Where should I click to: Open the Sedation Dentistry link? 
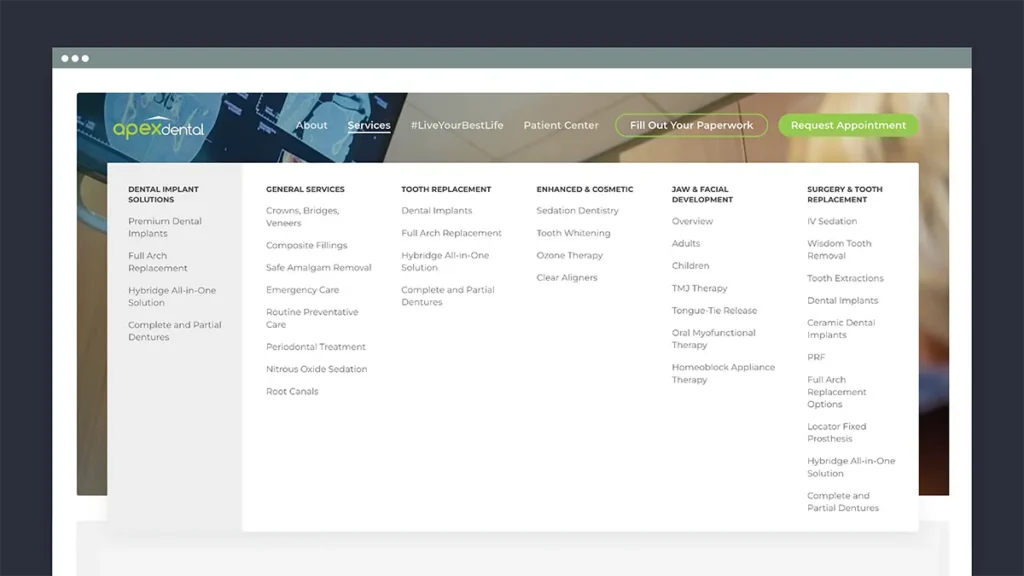click(x=577, y=211)
